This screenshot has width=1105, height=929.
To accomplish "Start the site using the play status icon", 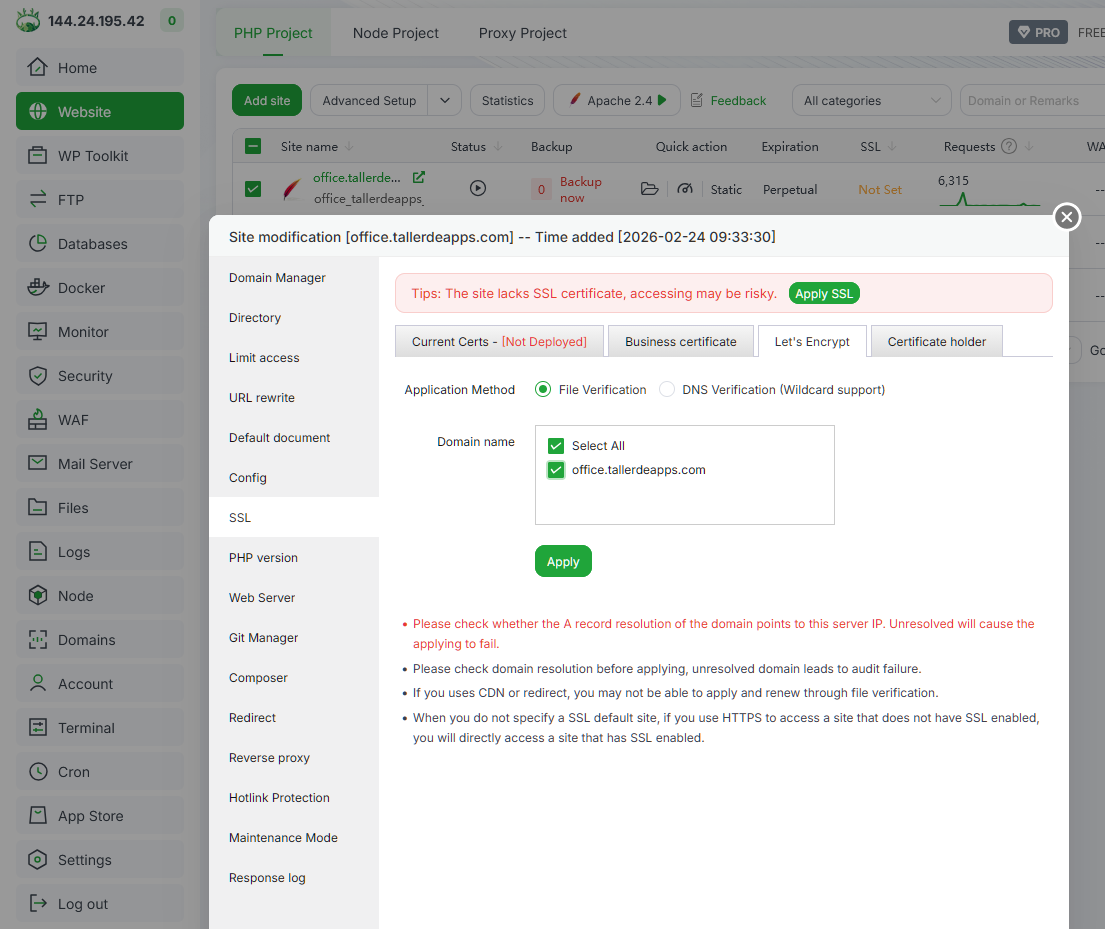I will pos(477,187).
